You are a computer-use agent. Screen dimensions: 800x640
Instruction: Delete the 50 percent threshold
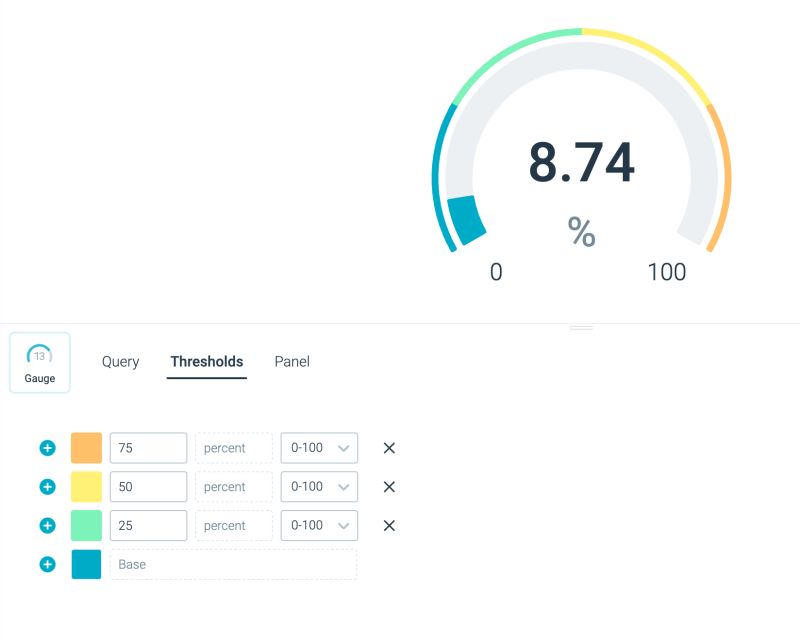tap(388, 486)
